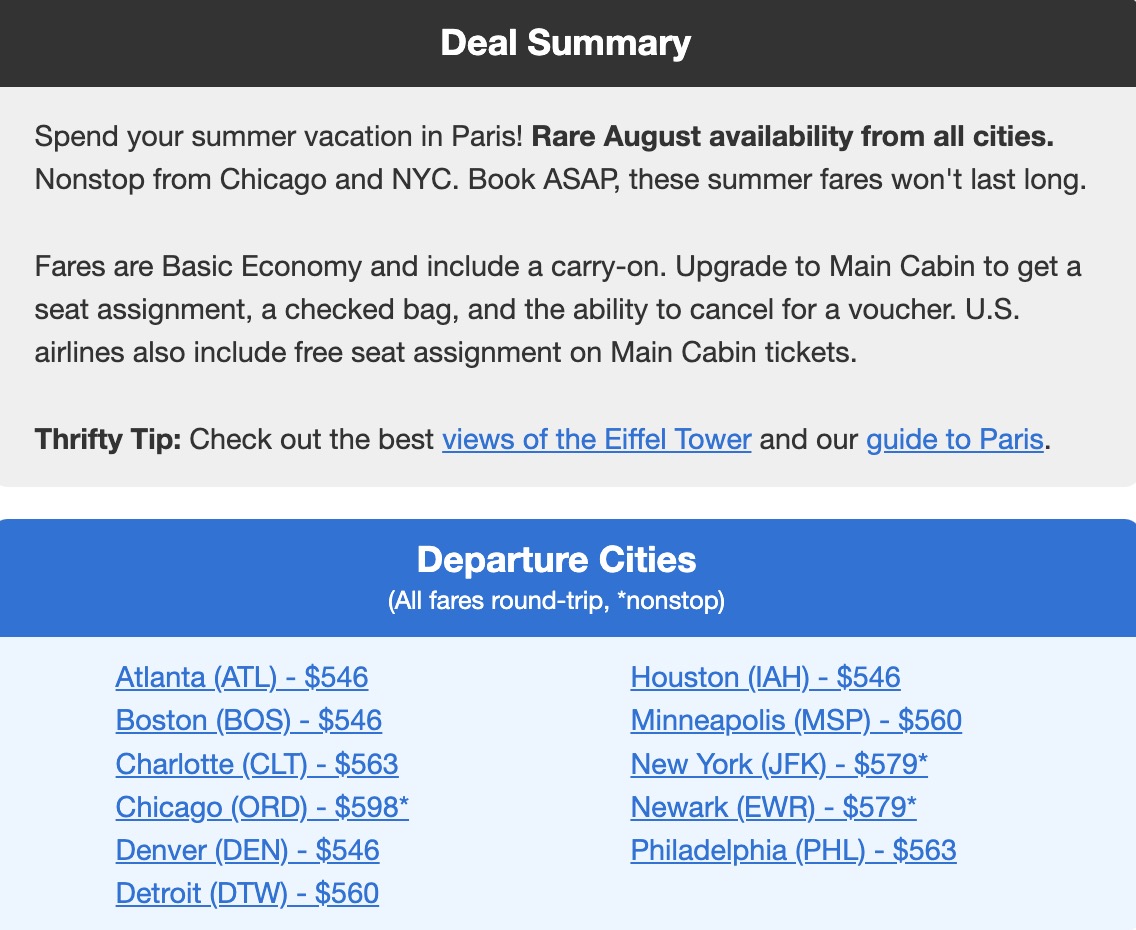This screenshot has width=1136, height=930.
Task: Select the Atlanta (ATL) $546 fare
Action: pyautogui.click(x=242, y=677)
